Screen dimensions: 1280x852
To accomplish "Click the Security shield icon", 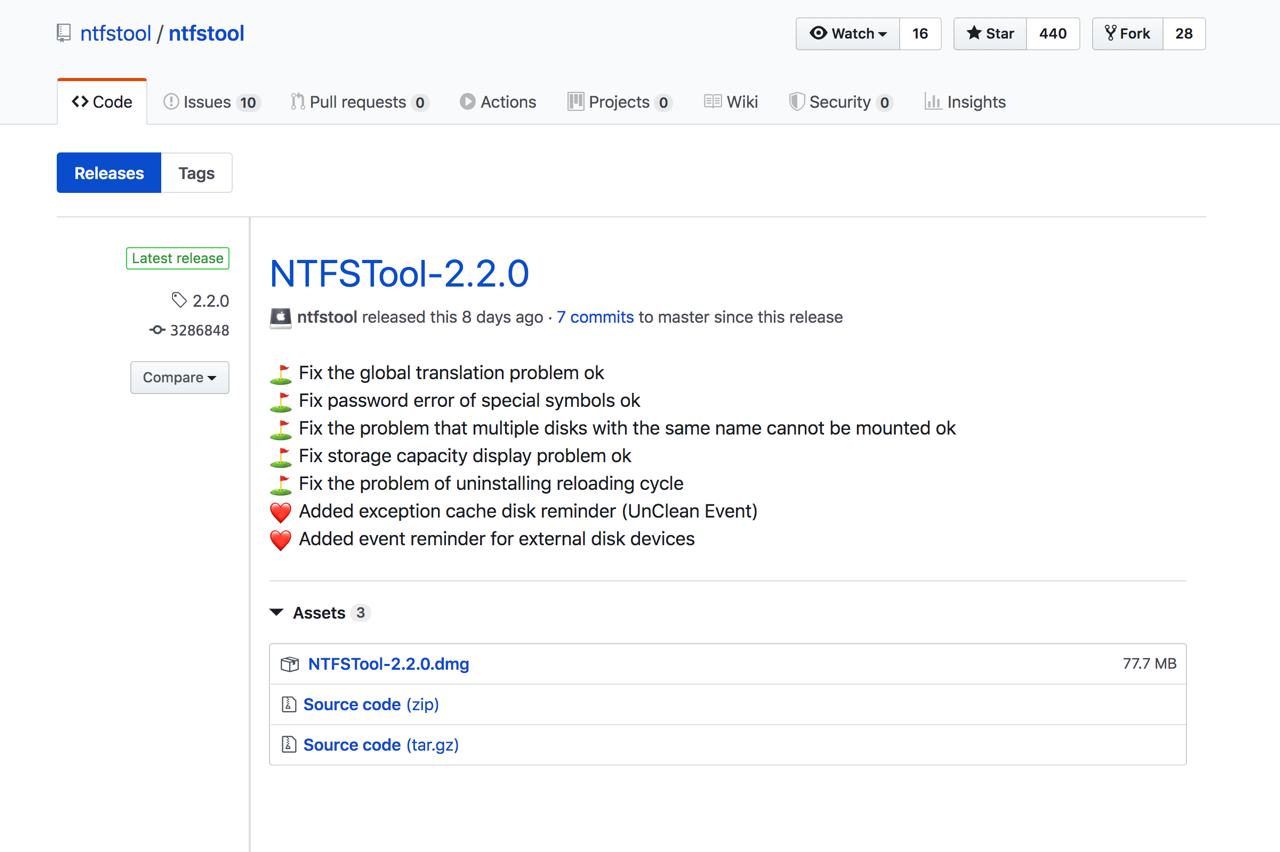I will pyautogui.click(x=797, y=101).
